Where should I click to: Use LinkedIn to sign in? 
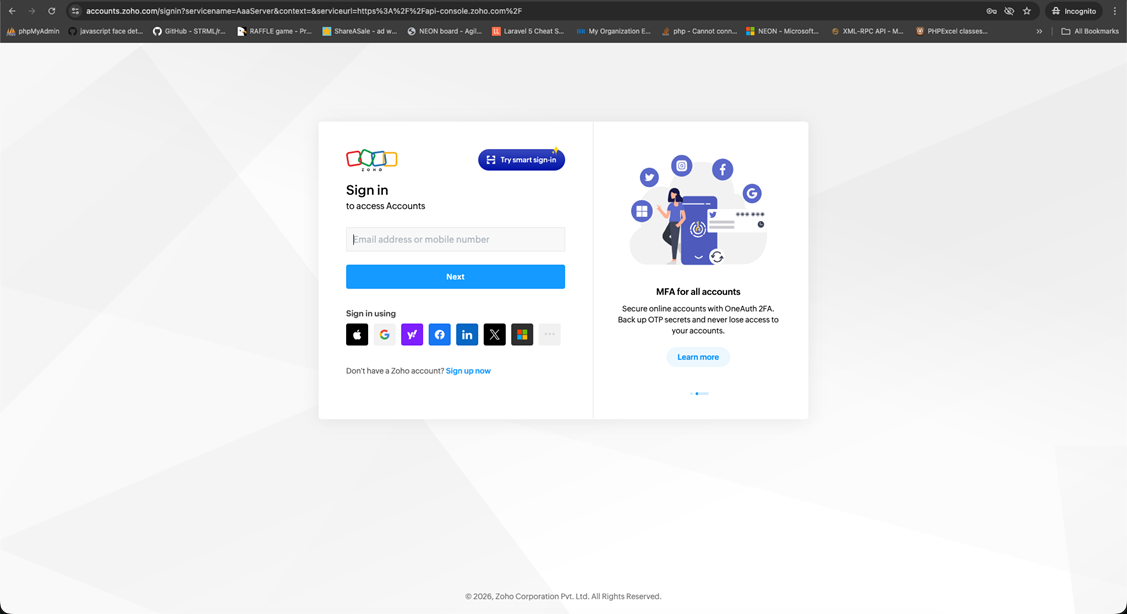pyautogui.click(x=467, y=335)
